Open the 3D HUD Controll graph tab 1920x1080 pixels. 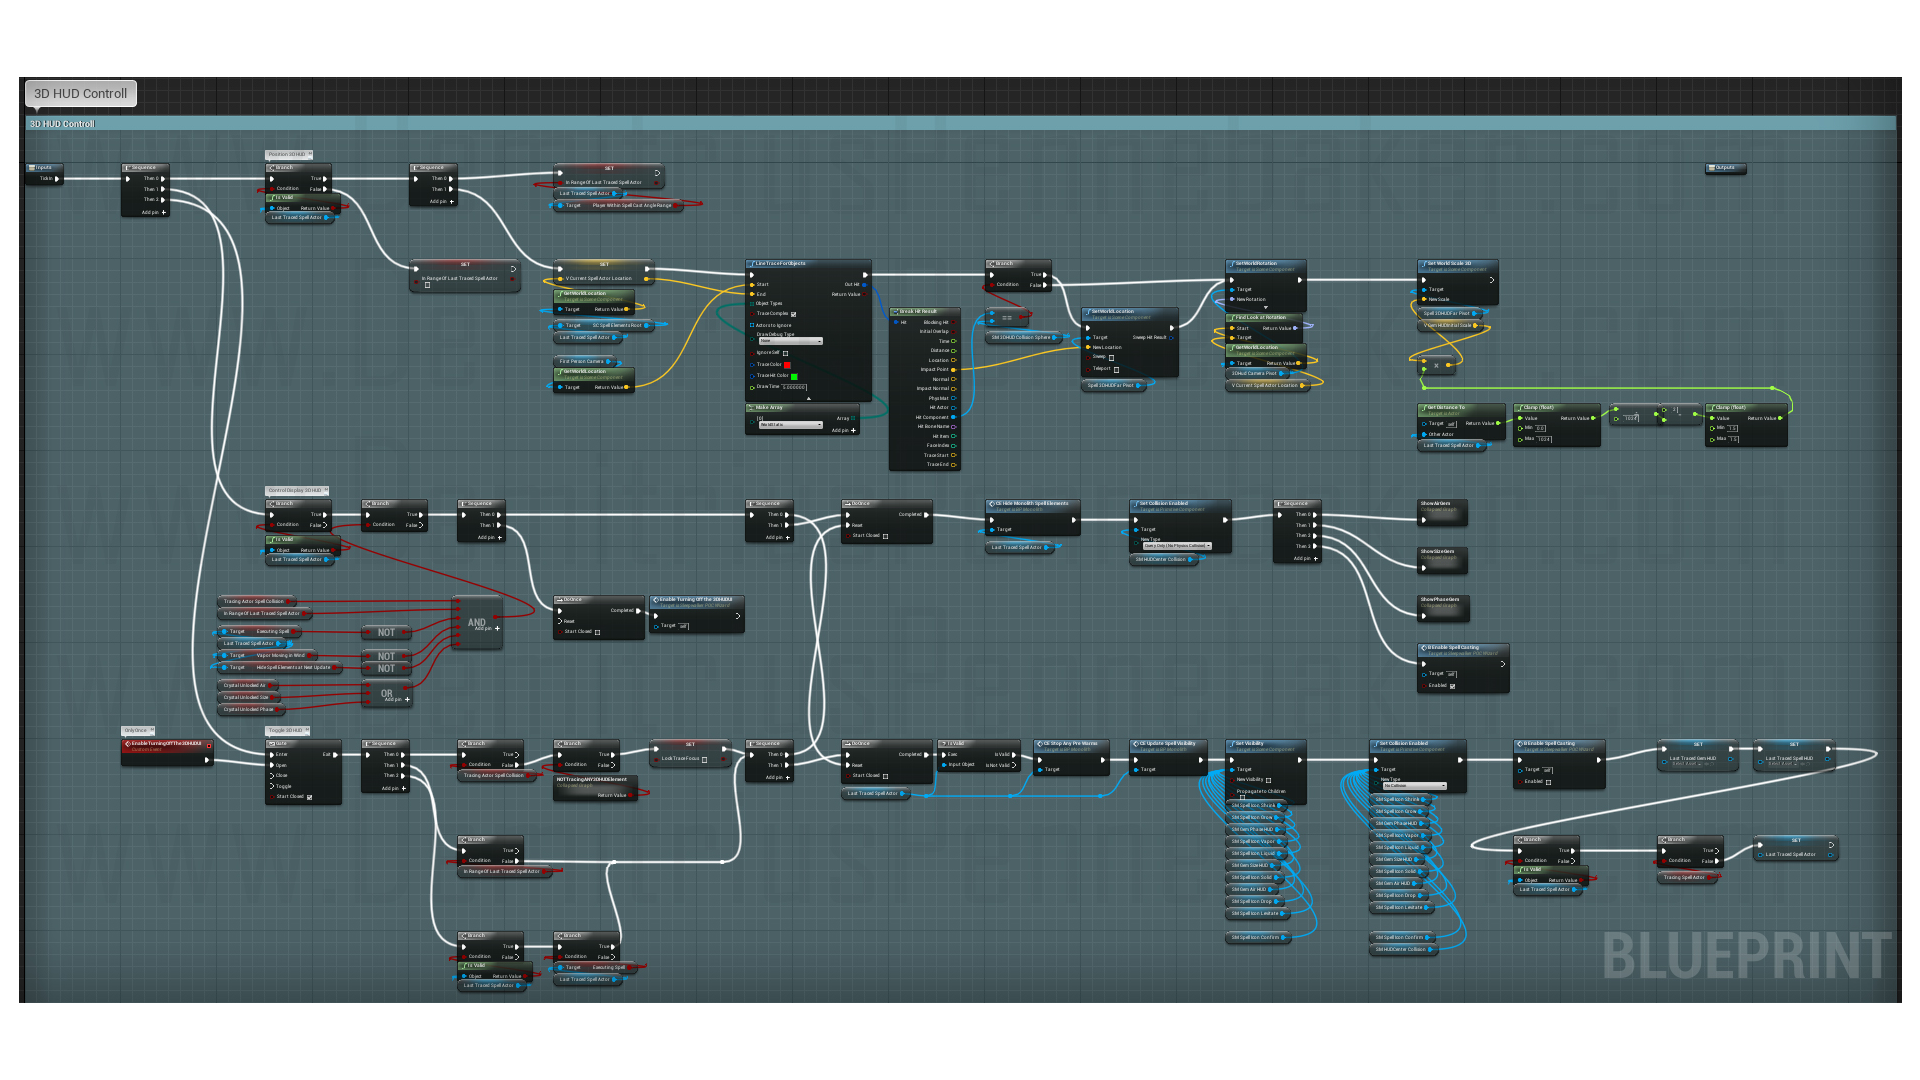pyautogui.click(x=80, y=94)
